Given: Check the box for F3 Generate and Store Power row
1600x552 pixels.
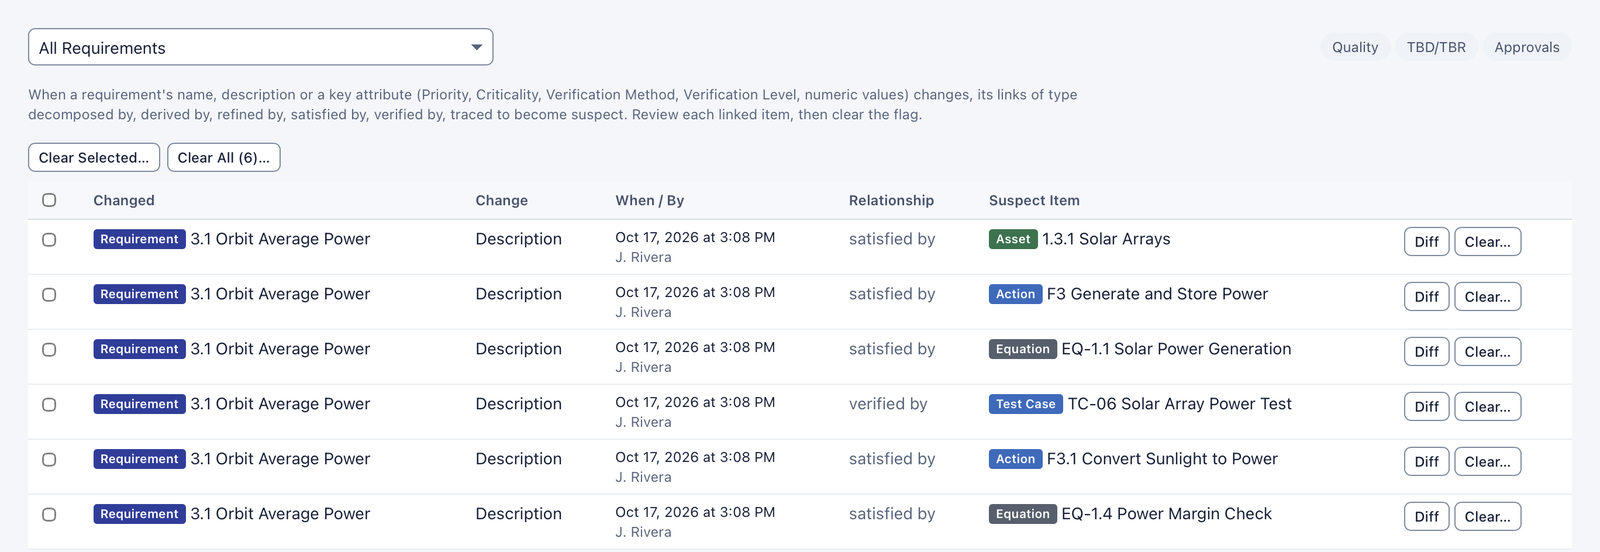Looking at the screenshot, I should (49, 295).
